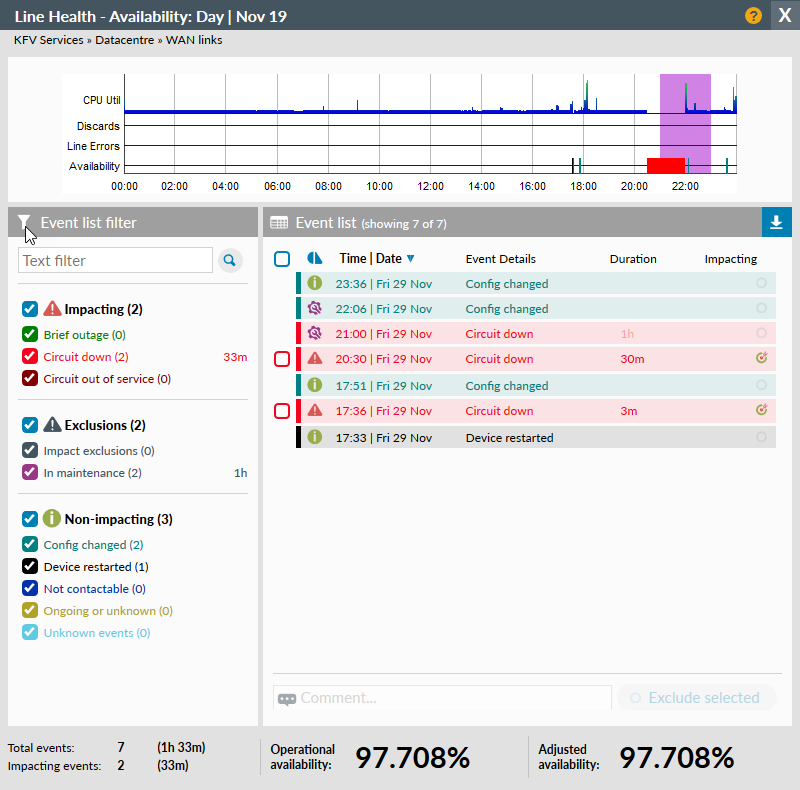Check the select-all checkbox in the event list header

(x=282, y=258)
